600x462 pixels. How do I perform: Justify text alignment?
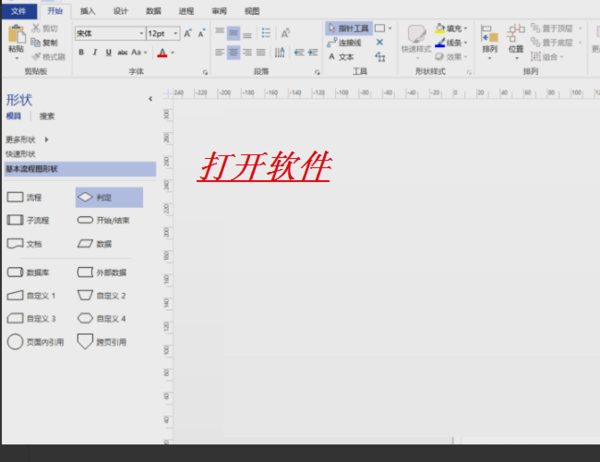(x=261, y=52)
